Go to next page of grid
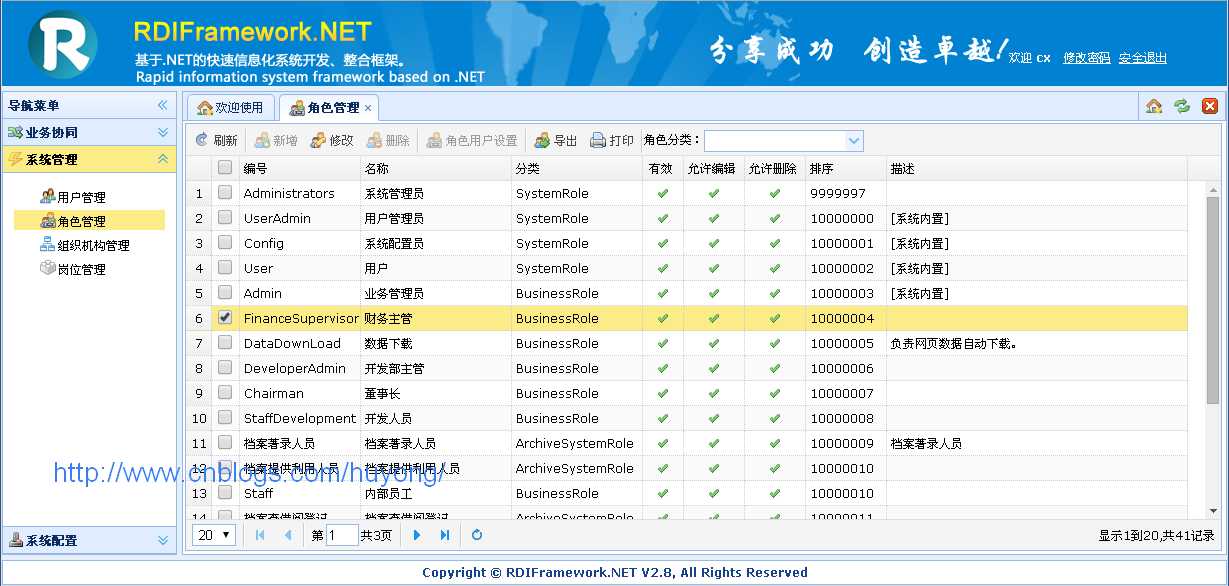 (417, 535)
